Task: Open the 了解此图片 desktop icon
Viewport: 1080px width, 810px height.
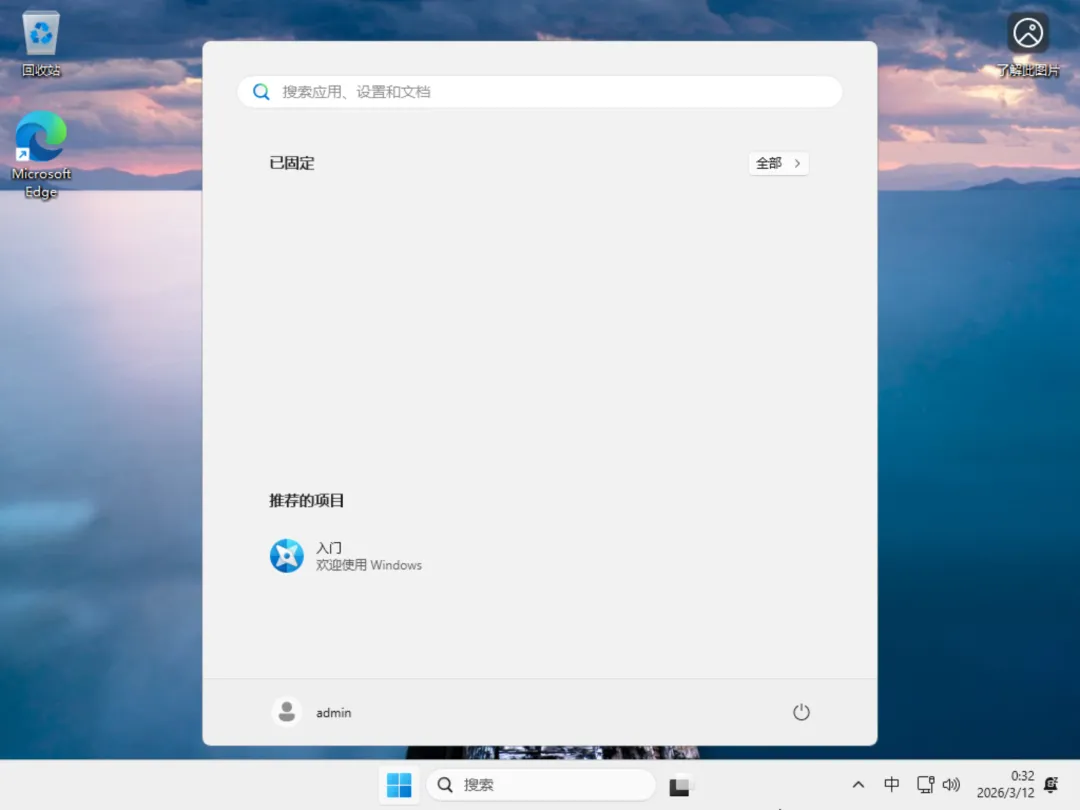Action: 1028,43
